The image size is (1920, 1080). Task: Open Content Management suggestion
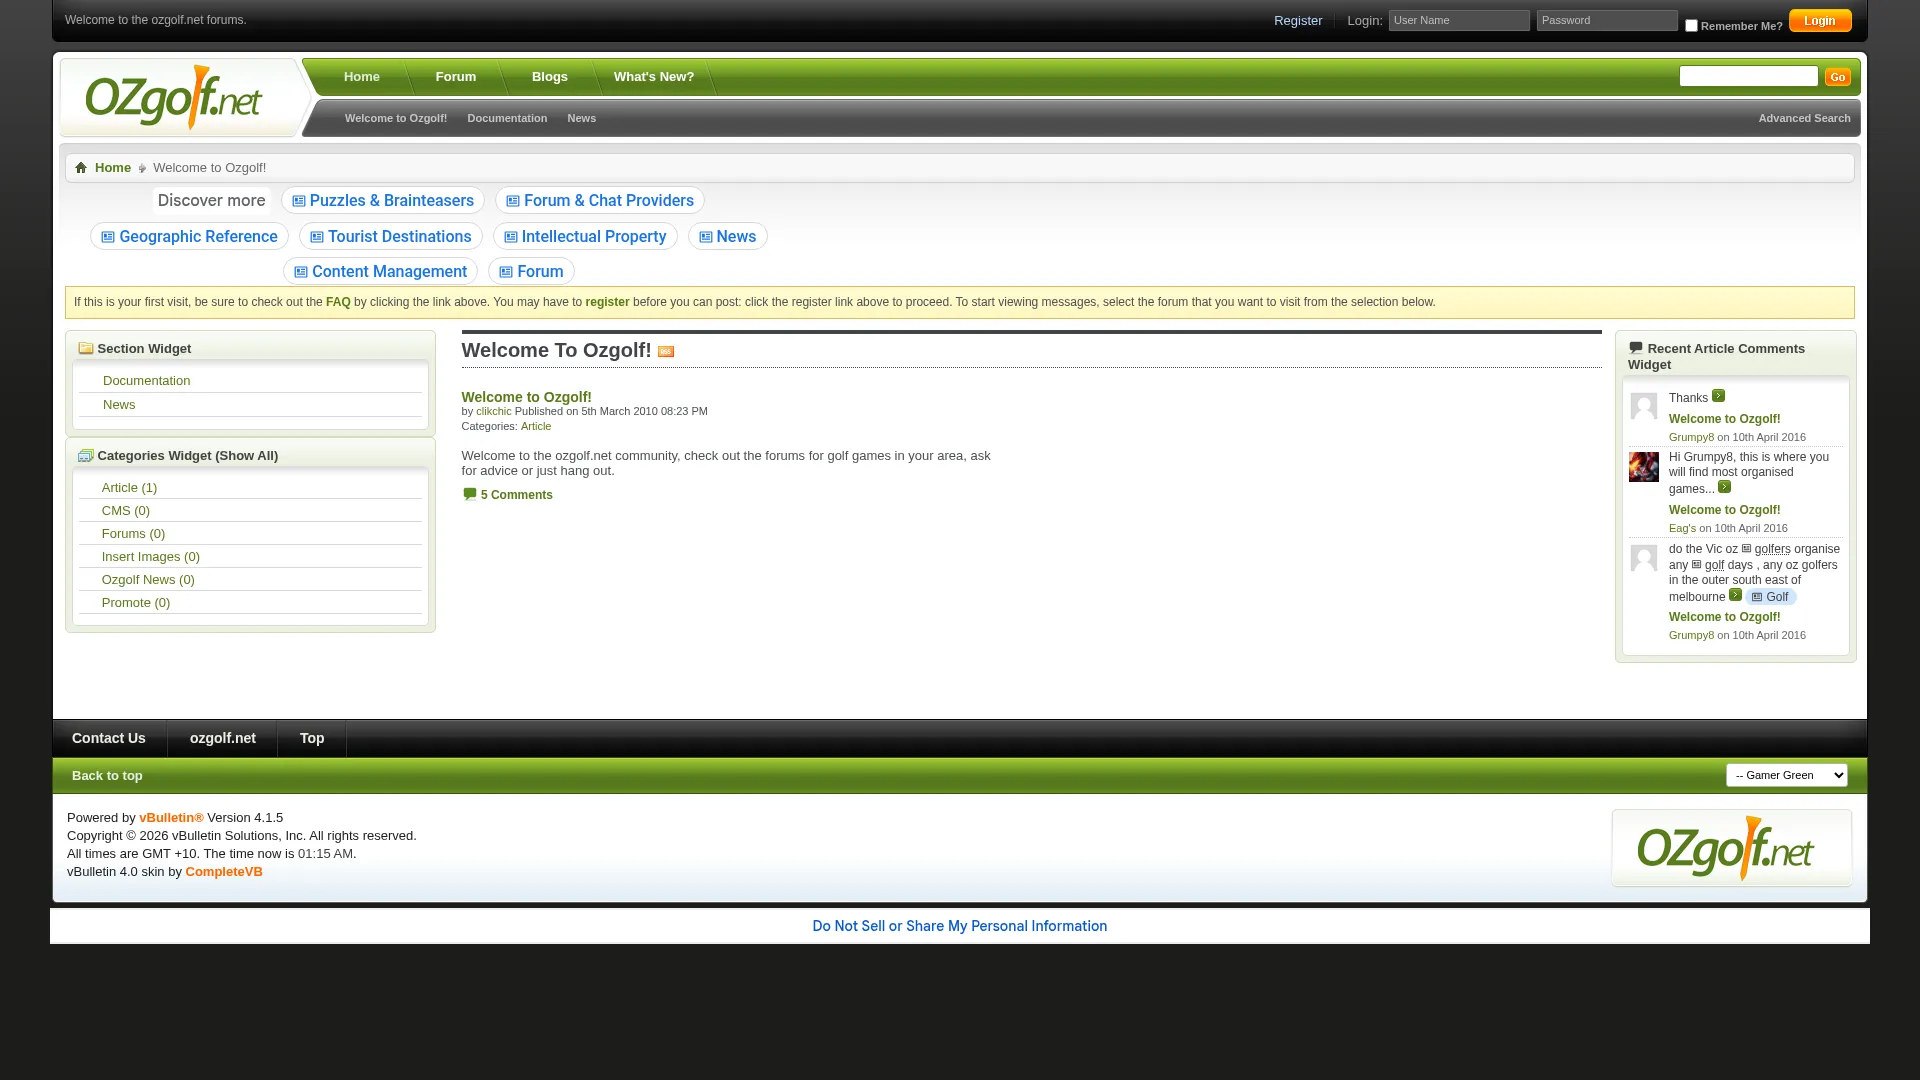pyautogui.click(x=380, y=272)
